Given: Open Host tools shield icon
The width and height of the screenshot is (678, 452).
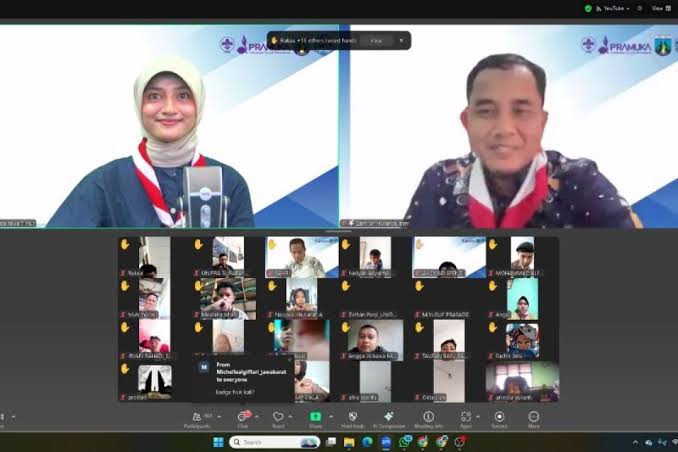Looking at the screenshot, I should (352, 417).
